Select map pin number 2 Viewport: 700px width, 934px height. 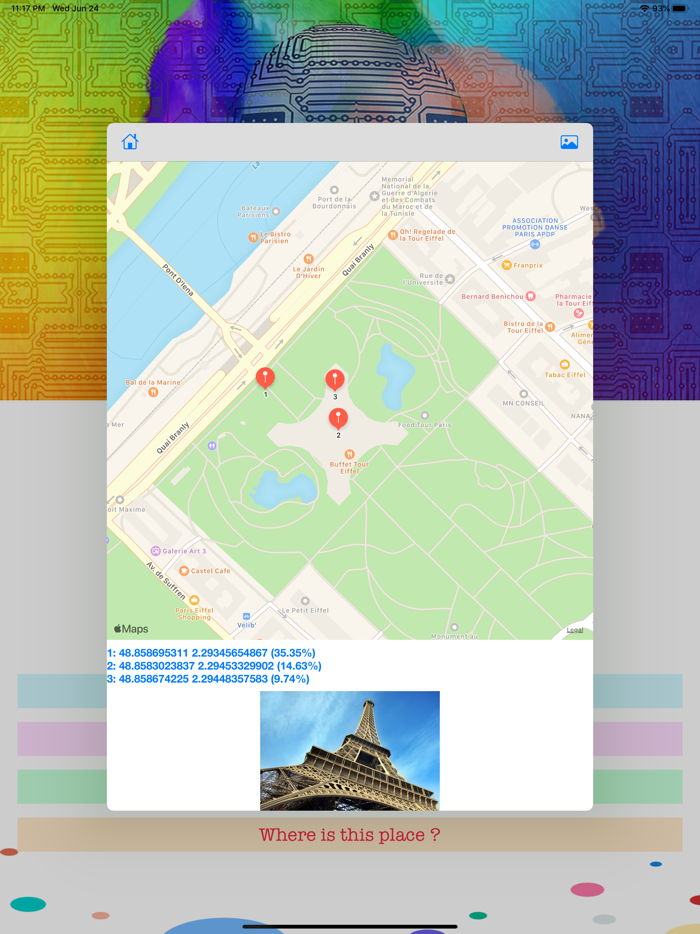[x=338, y=419]
